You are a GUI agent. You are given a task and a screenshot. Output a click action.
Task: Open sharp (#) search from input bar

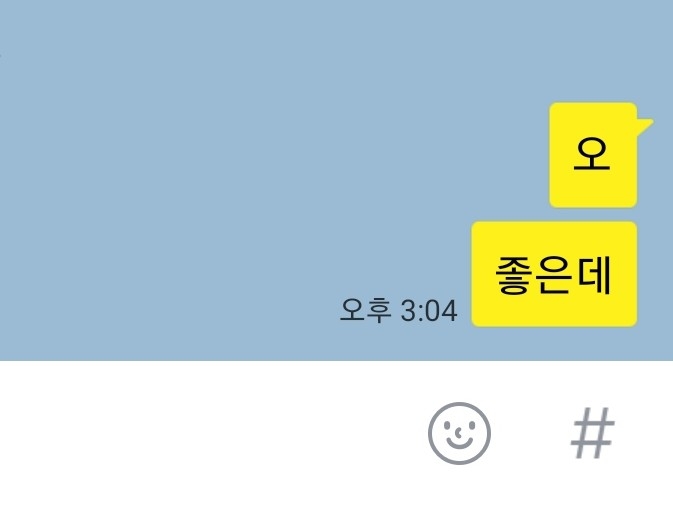(593, 433)
